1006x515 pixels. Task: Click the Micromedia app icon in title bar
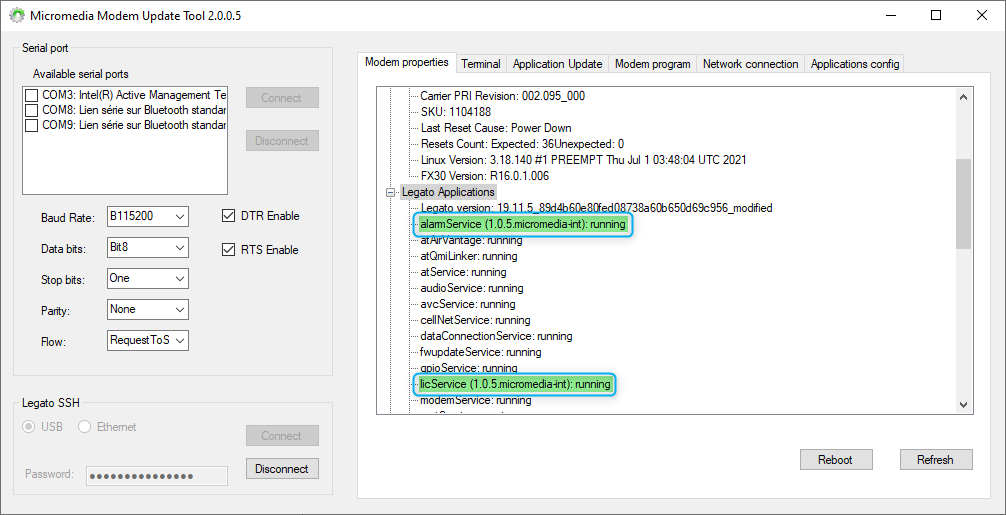(17, 15)
